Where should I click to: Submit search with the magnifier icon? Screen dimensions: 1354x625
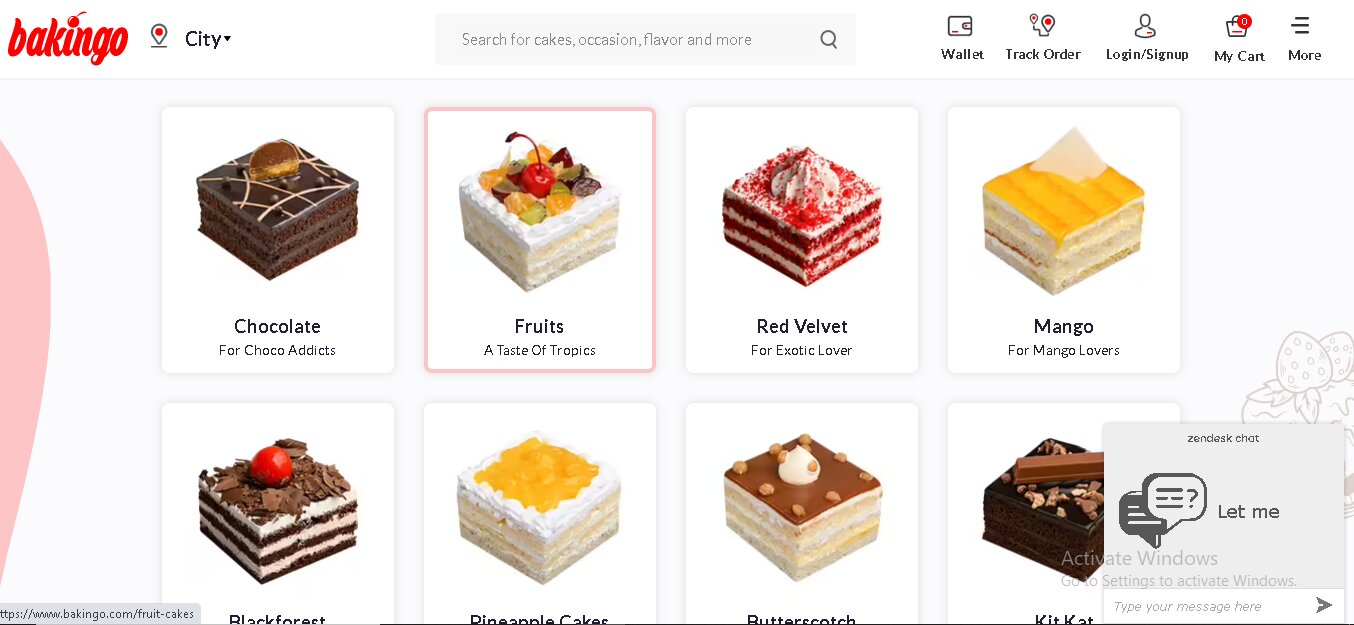tap(828, 39)
